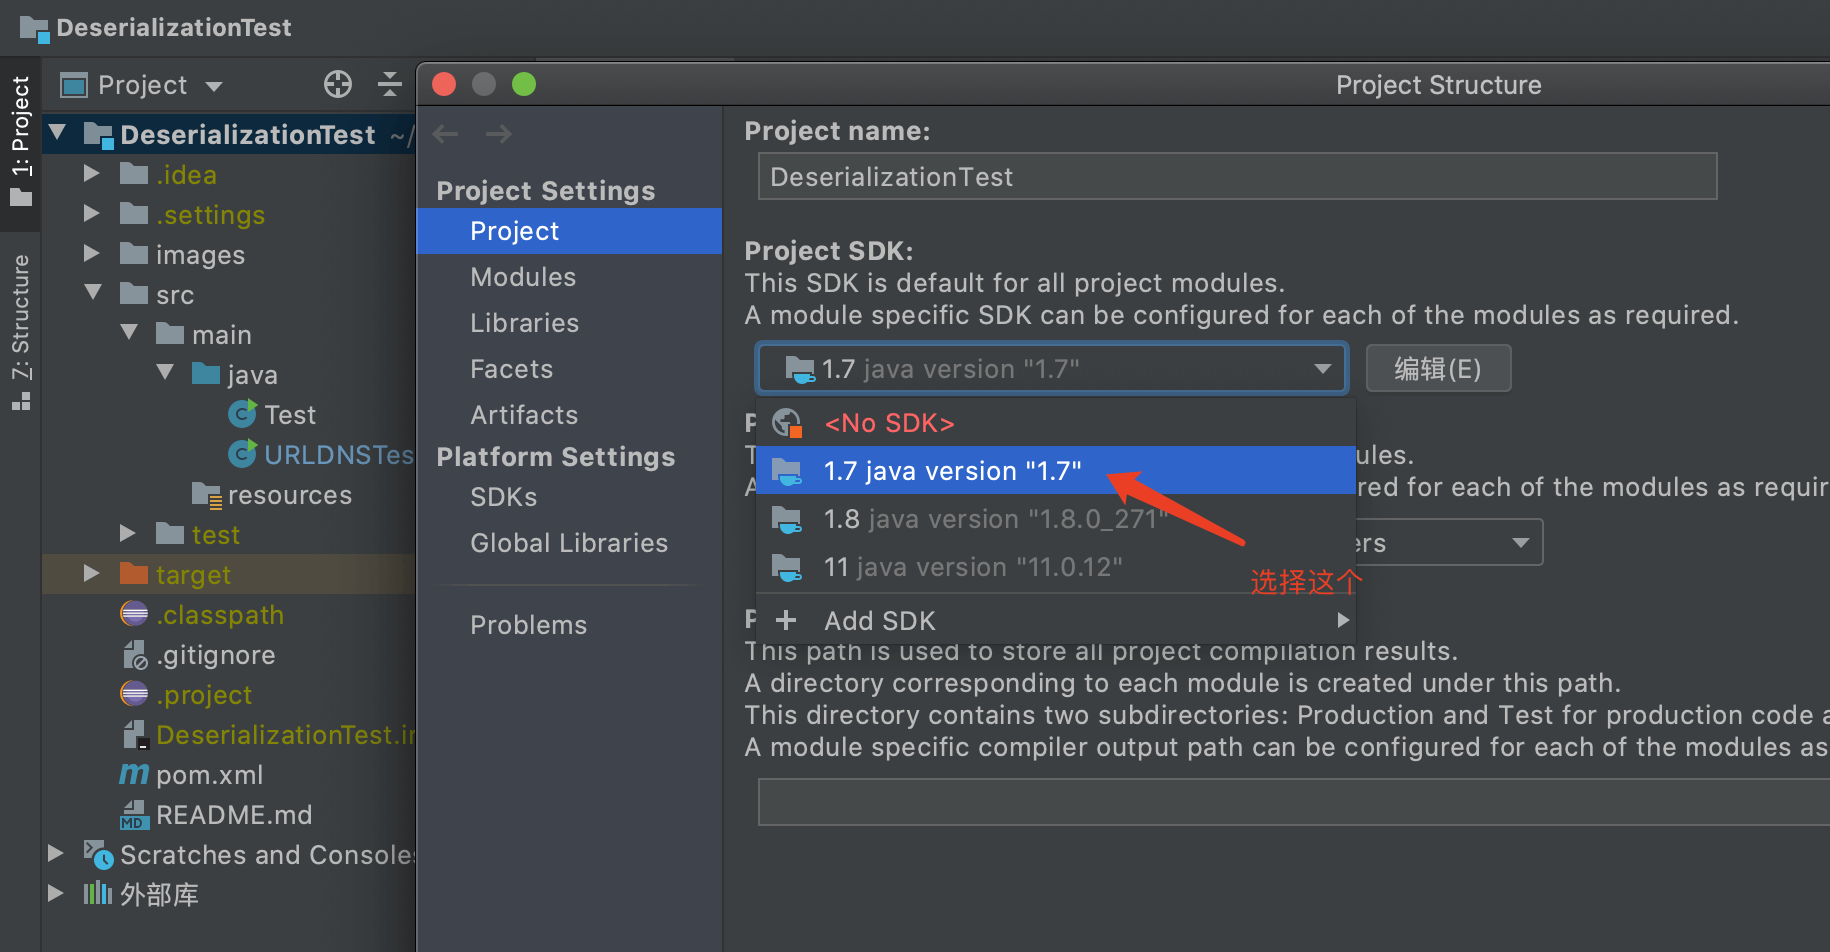Image resolution: width=1830 pixels, height=952 pixels.
Task: Select the DeserializationTest window title icon
Action: pos(35,29)
